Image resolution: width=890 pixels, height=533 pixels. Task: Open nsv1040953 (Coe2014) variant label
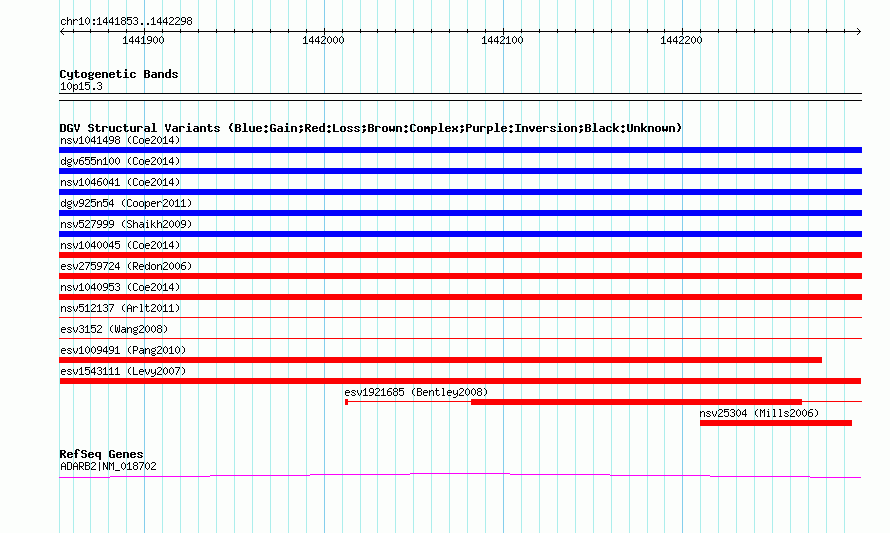[x=120, y=287]
